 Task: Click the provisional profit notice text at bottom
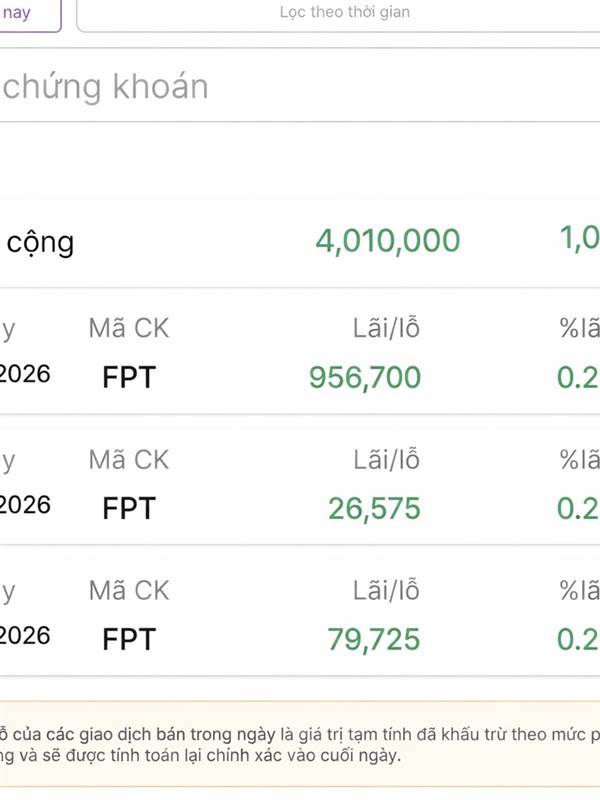click(x=300, y=744)
